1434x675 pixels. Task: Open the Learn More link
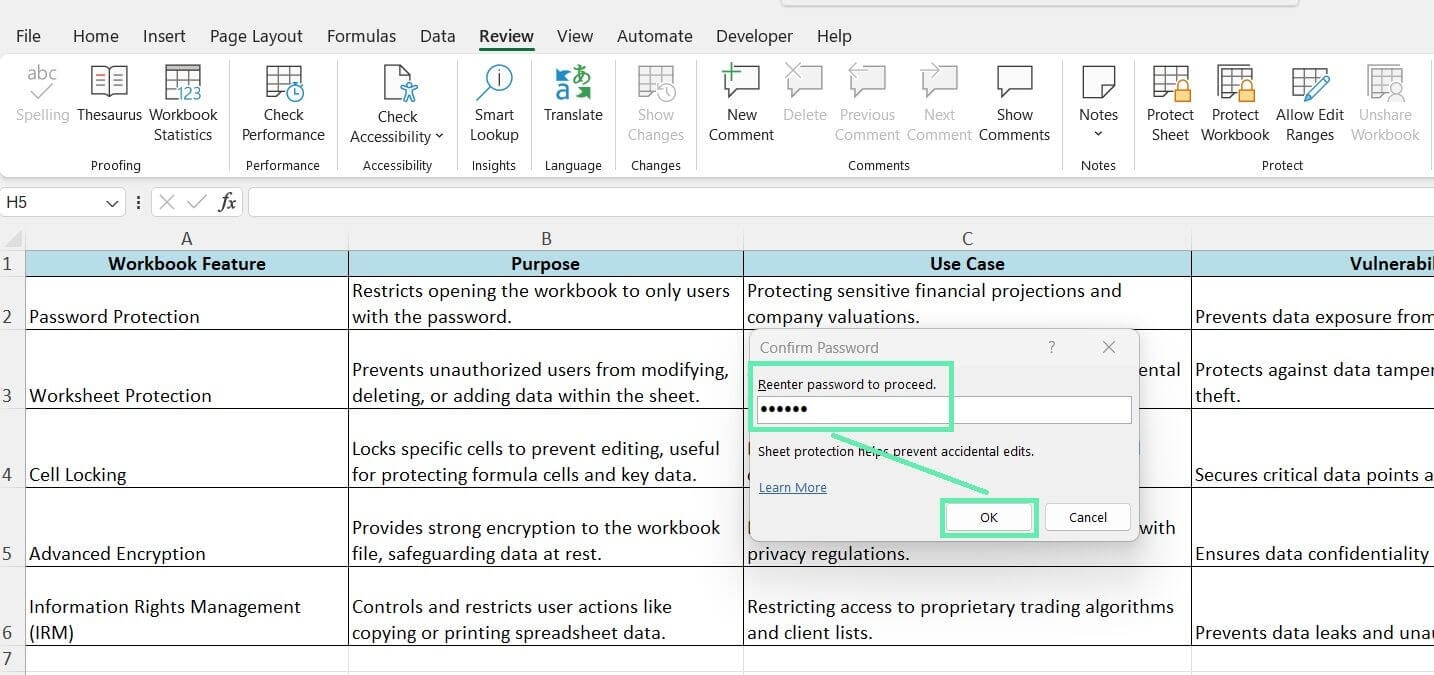click(792, 487)
